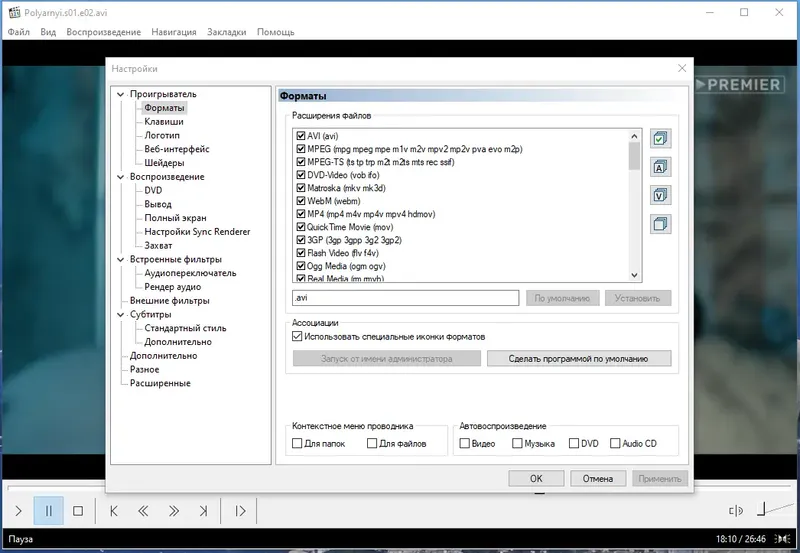Stop playback with the square icon
Screen dimensions: 800x553
78,511
